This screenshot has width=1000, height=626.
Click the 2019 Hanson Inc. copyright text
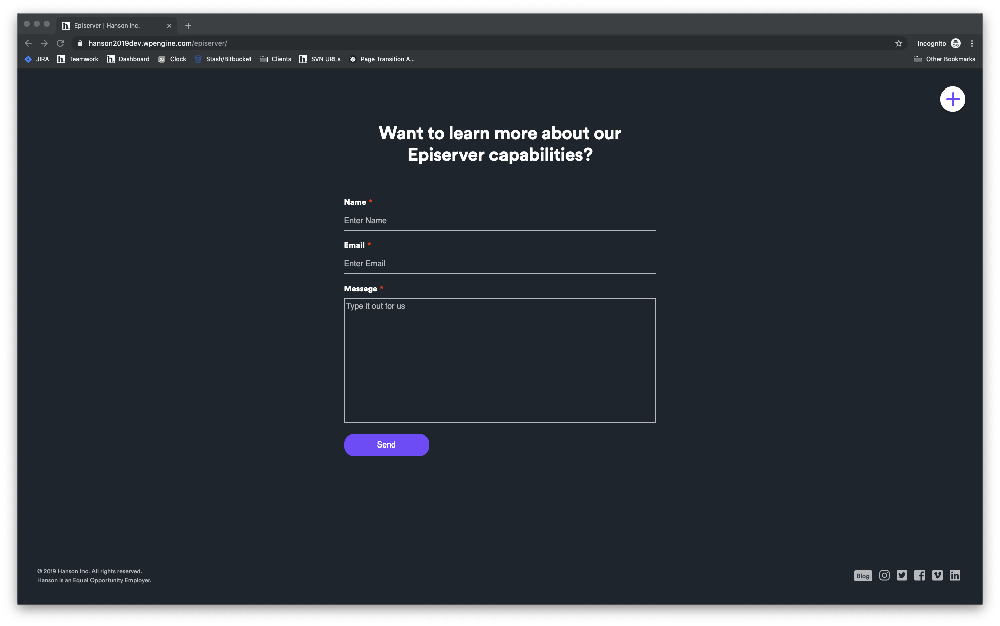(90, 571)
